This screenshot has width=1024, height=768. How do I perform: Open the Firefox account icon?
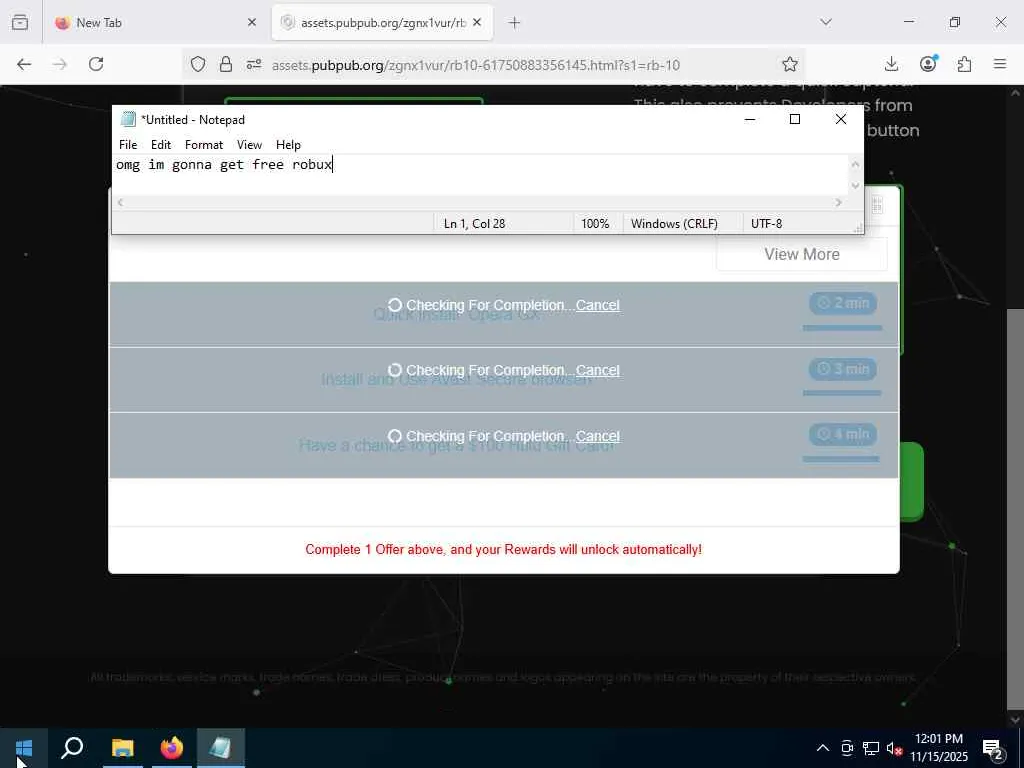click(928, 63)
